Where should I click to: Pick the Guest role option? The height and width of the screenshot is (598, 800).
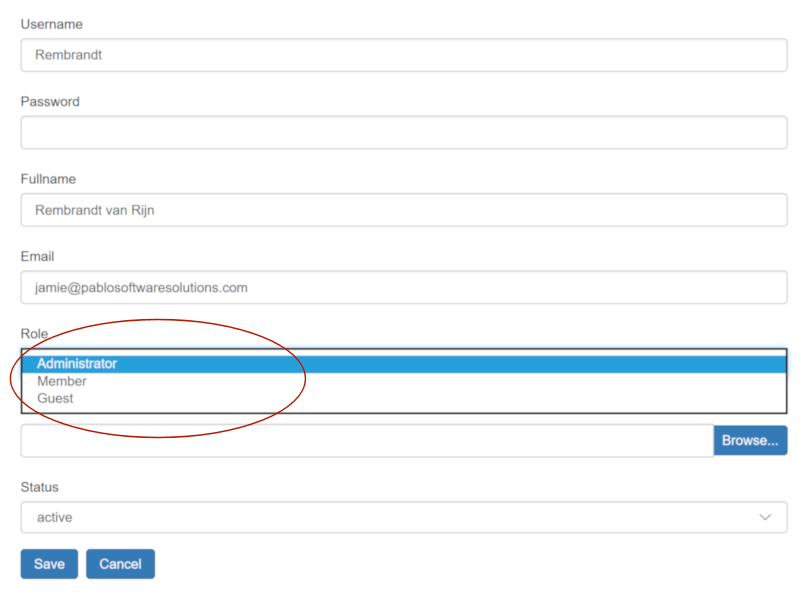tap(55, 398)
